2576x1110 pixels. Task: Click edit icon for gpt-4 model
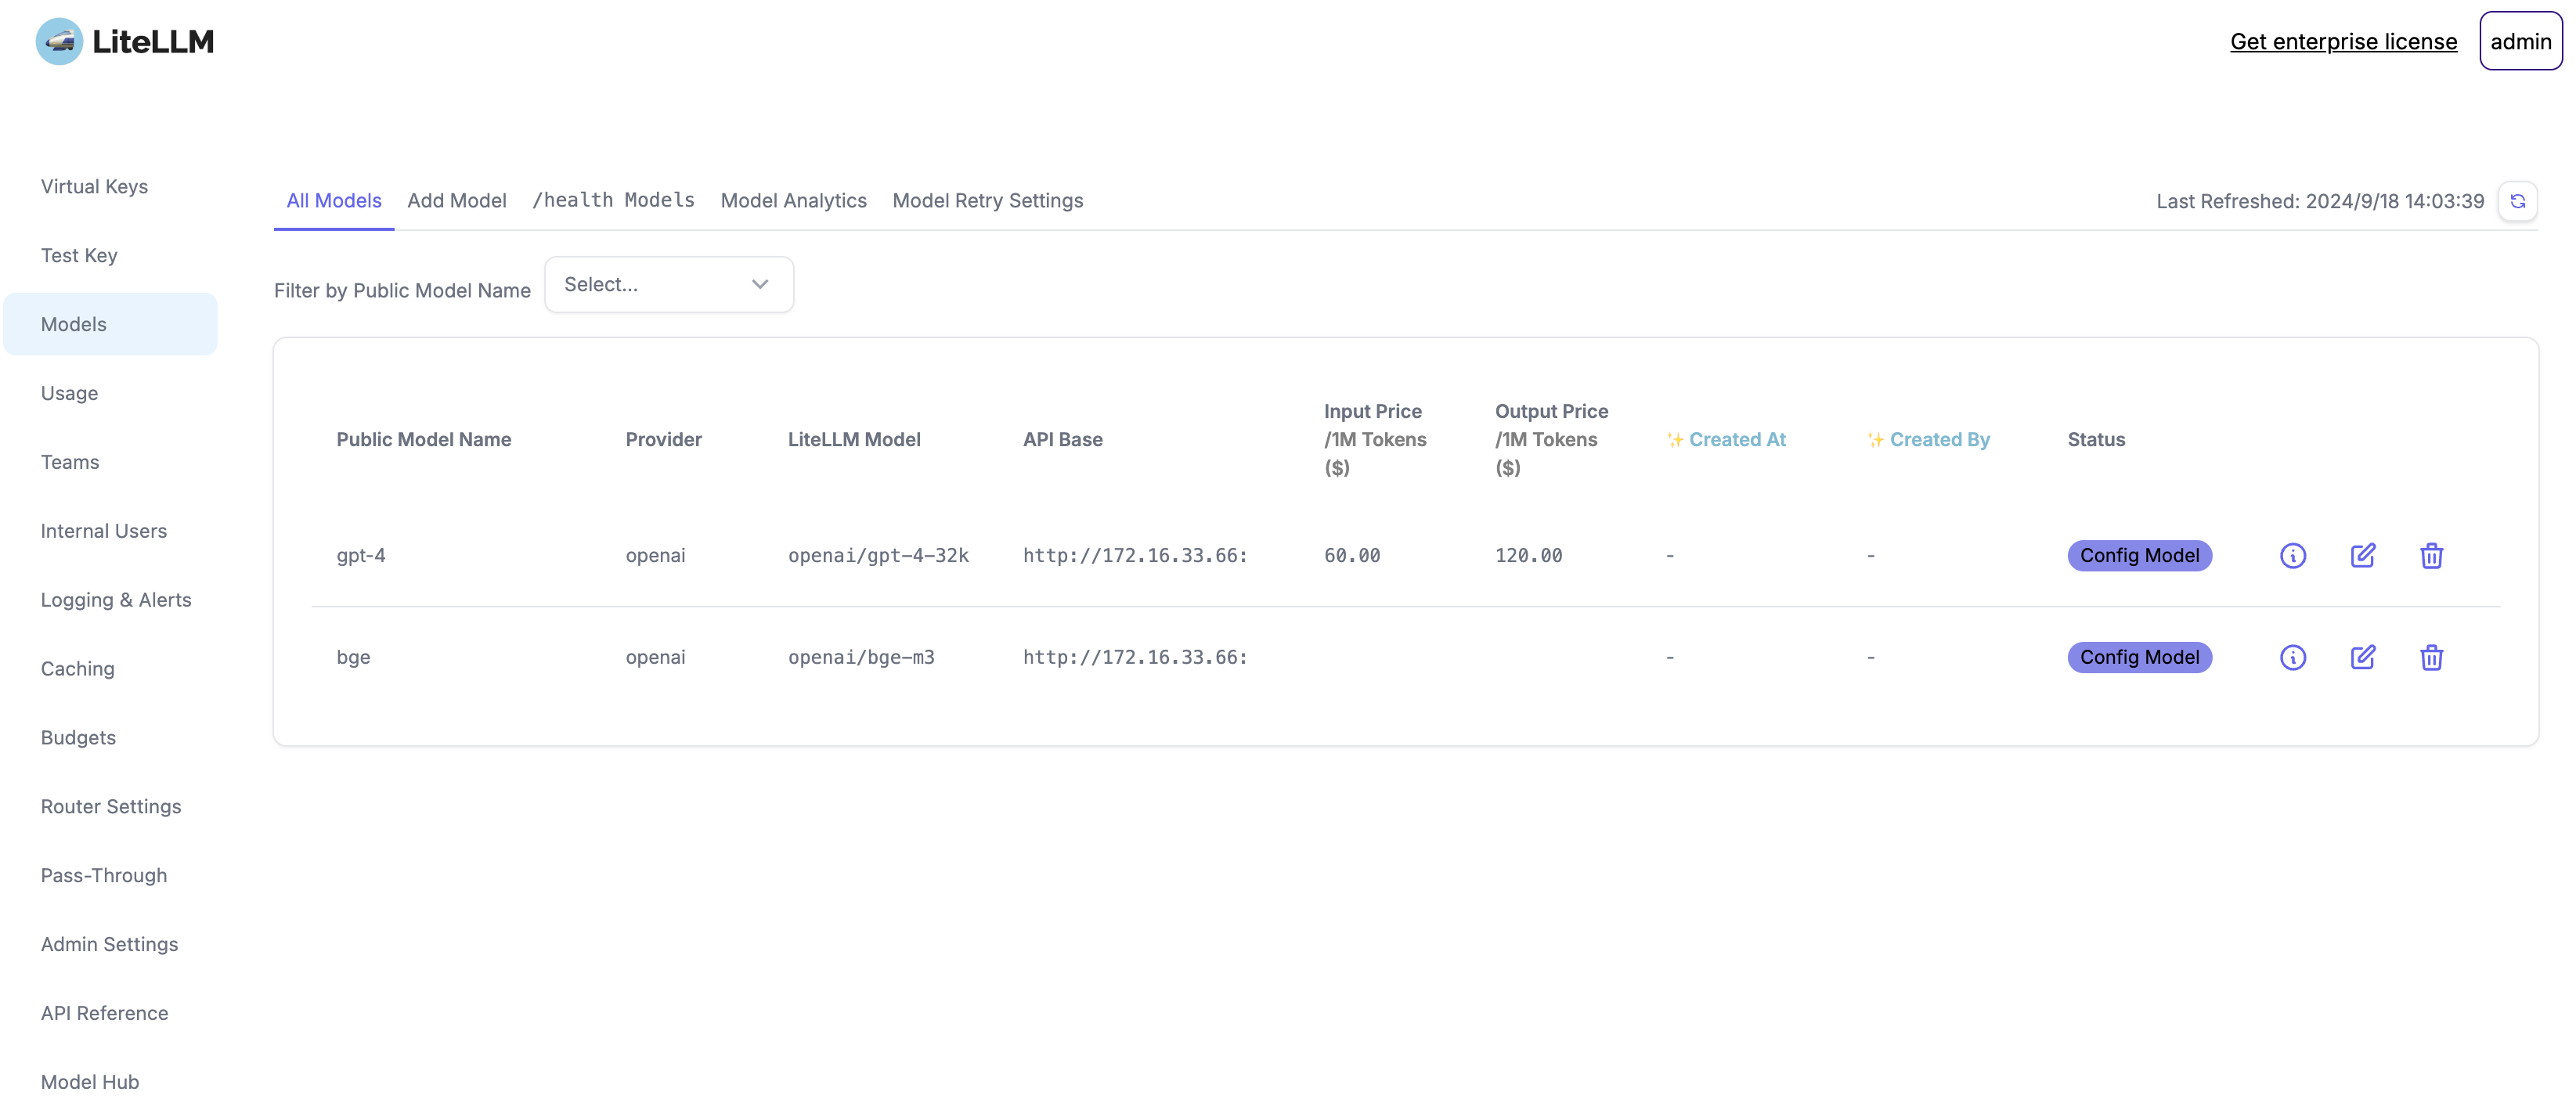point(2362,555)
